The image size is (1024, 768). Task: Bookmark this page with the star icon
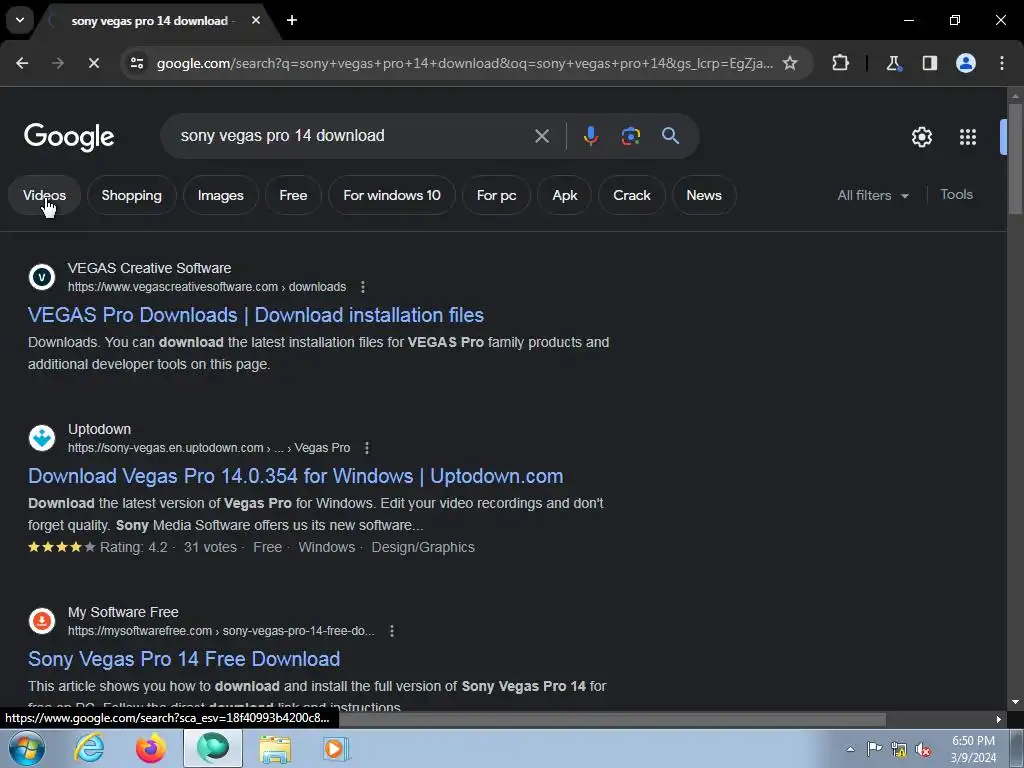coord(790,63)
